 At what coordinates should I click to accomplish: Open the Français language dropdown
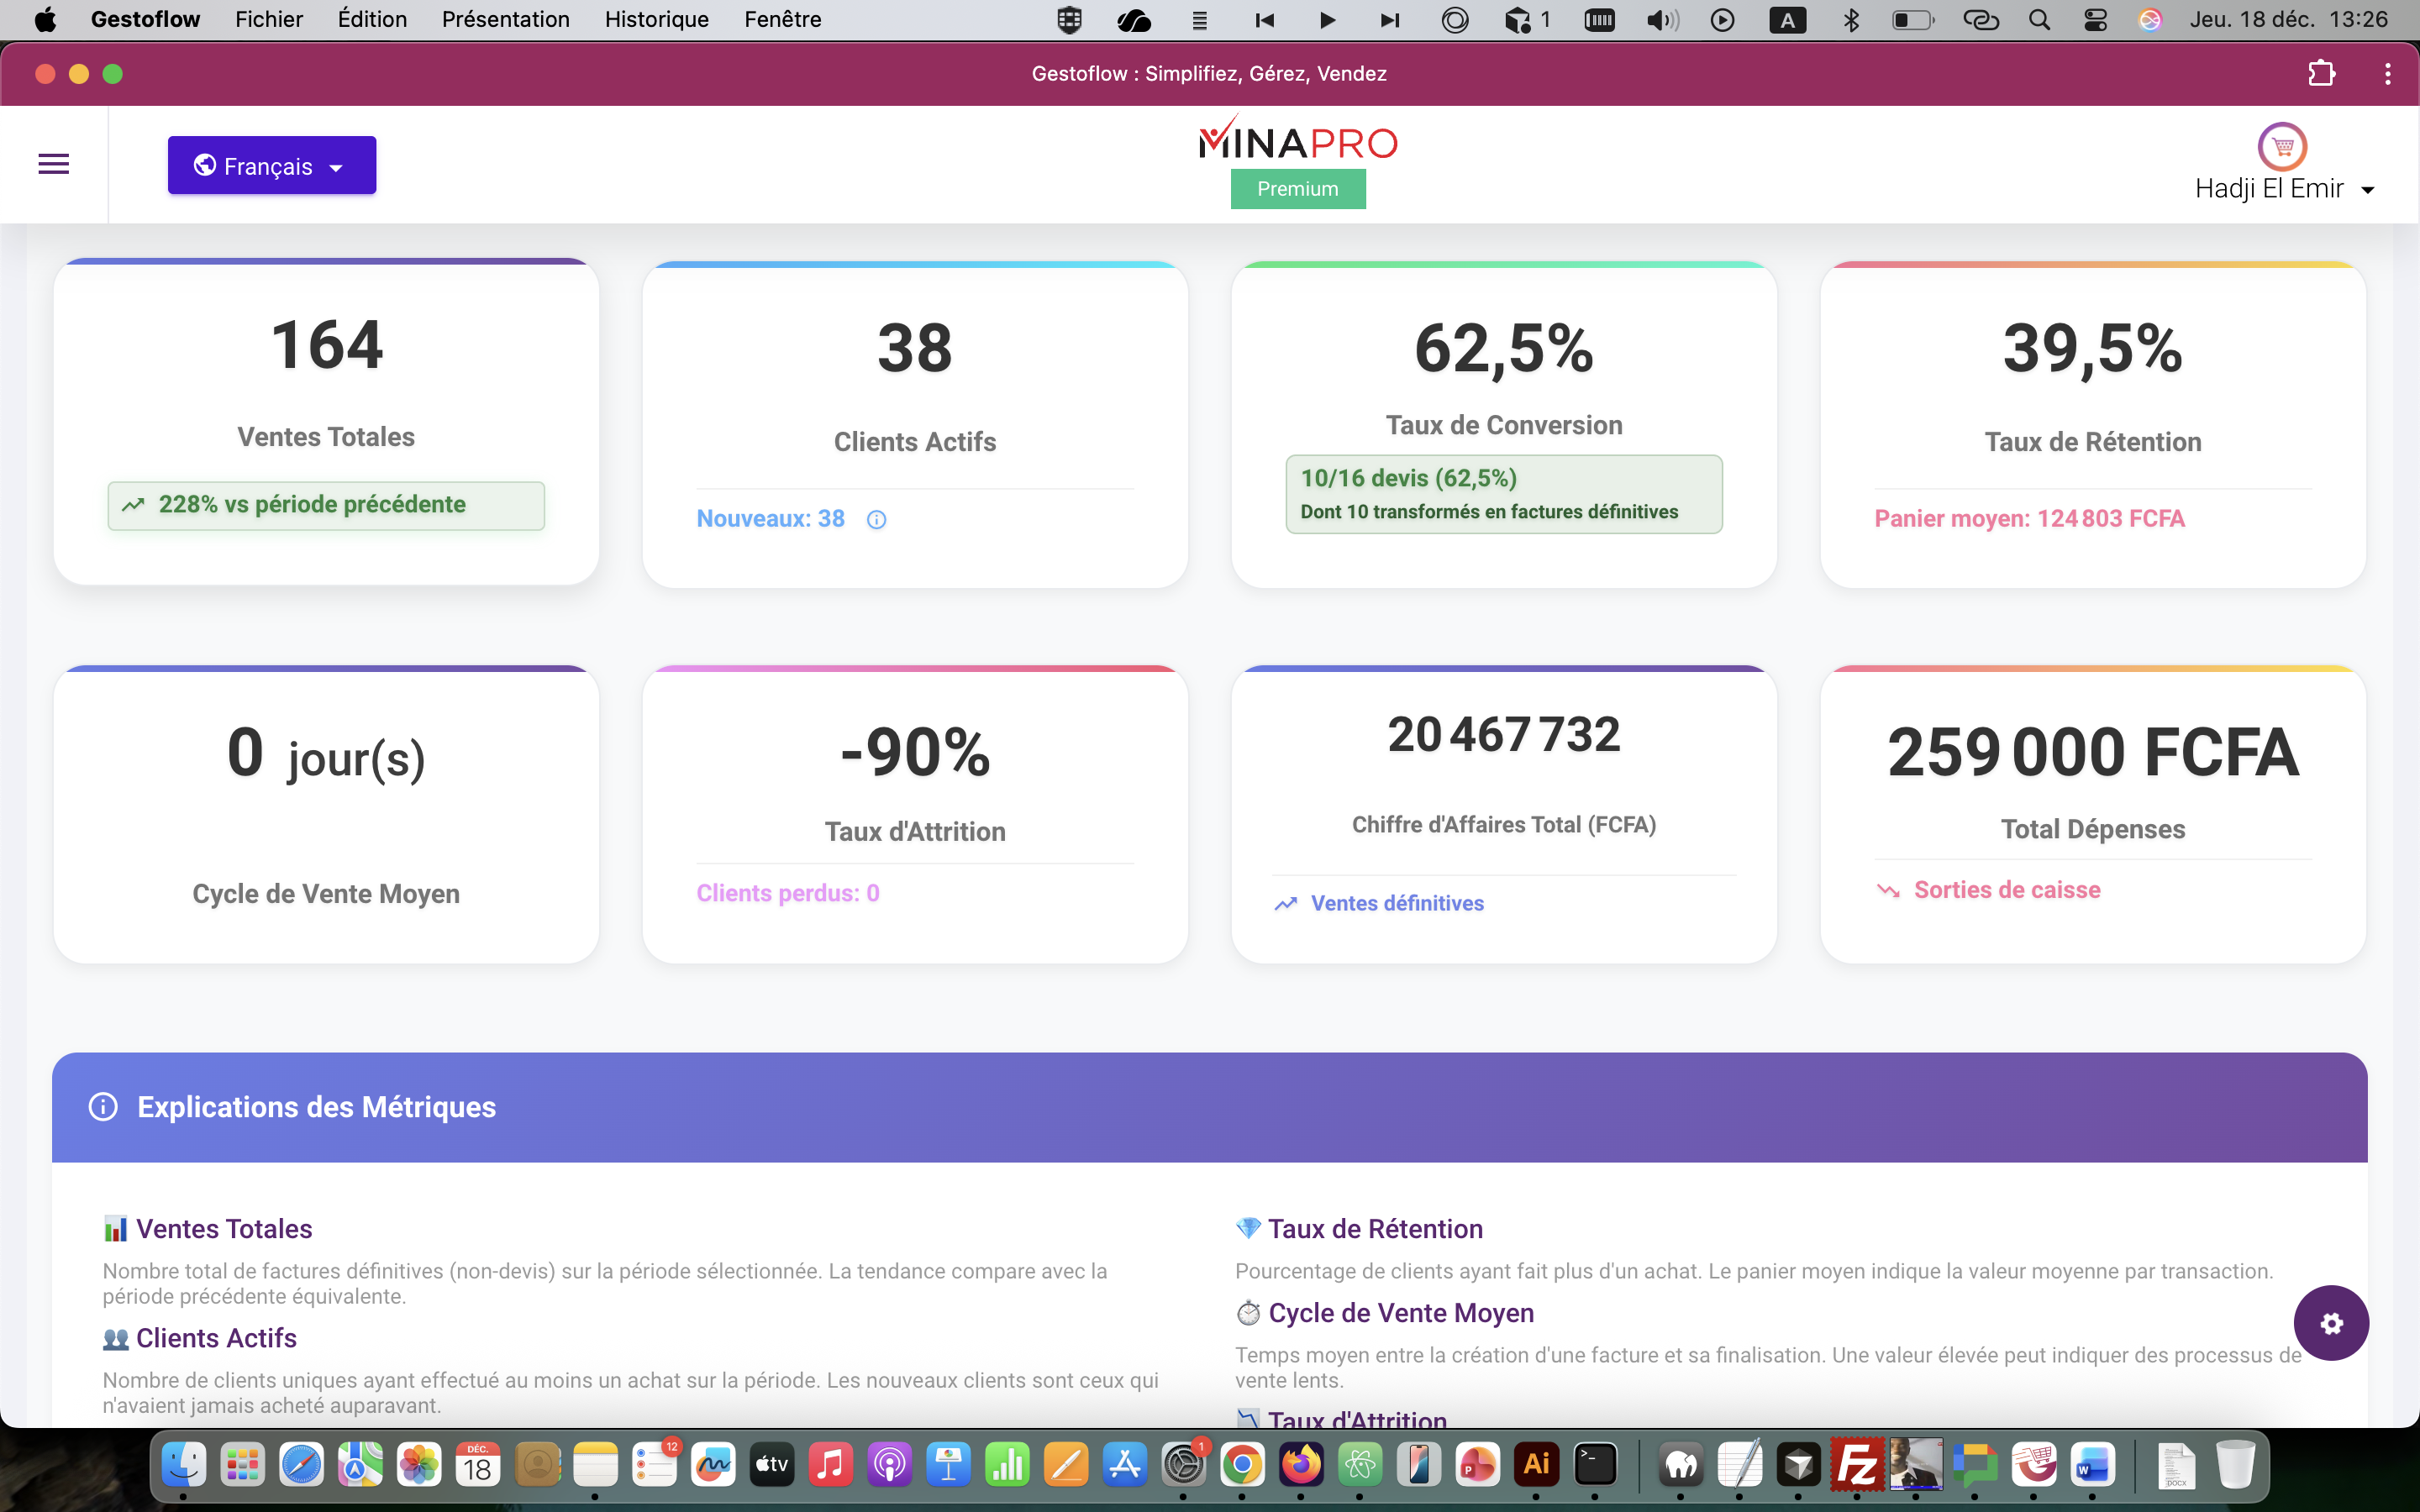(x=271, y=165)
